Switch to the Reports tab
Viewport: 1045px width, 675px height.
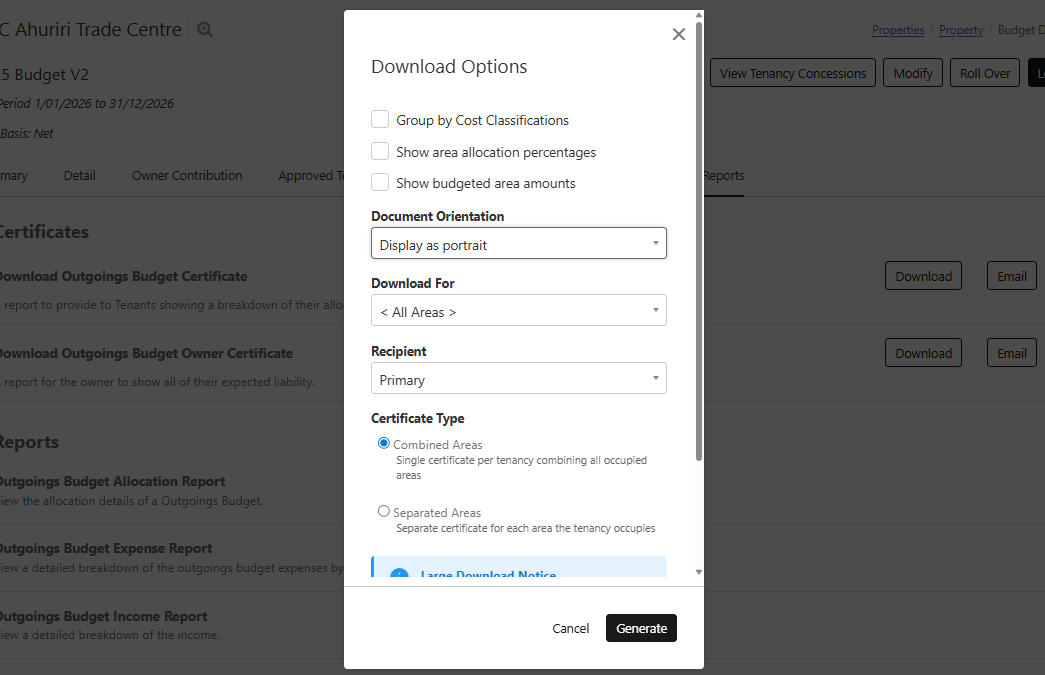723,176
